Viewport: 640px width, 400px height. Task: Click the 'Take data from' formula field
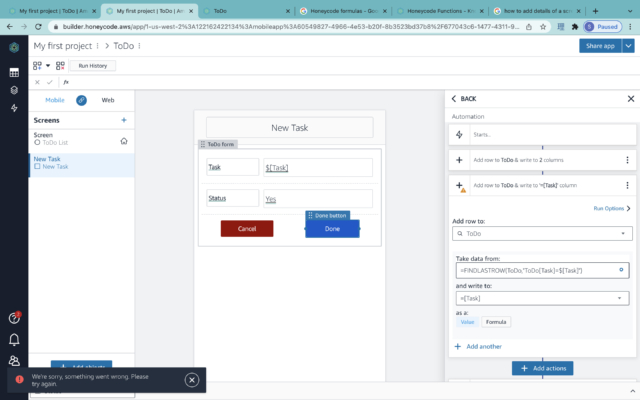click(x=542, y=270)
